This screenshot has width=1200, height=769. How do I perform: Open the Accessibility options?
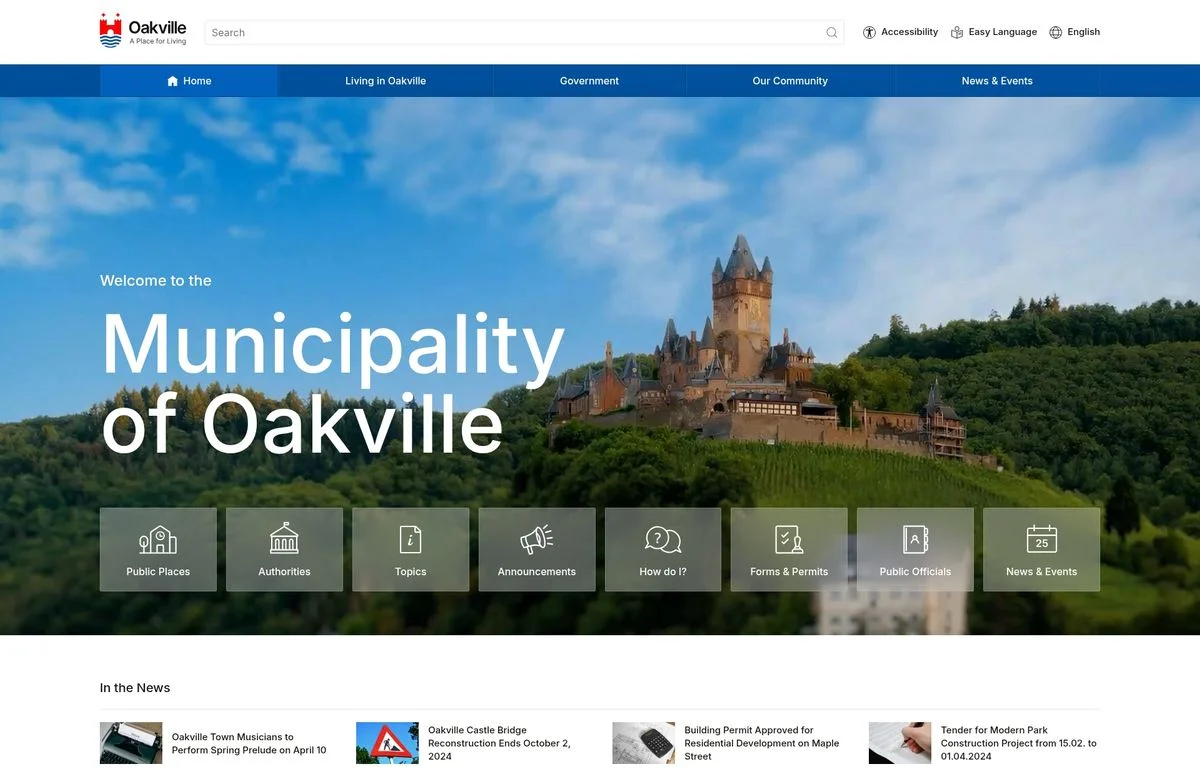point(900,32)
